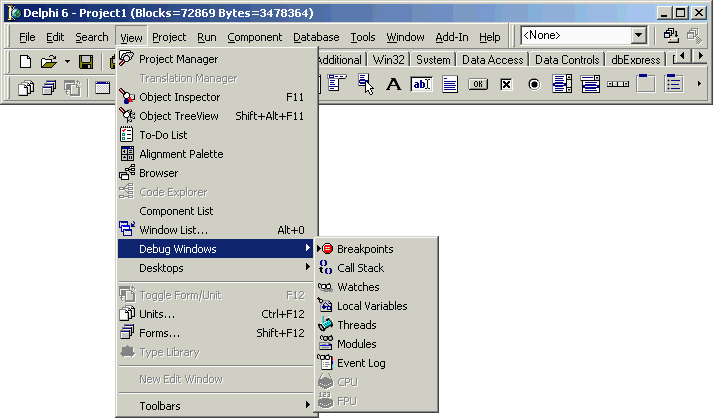Choose Units... menu item
Viewport: 713px width, 418px height.
click(216, 314)
